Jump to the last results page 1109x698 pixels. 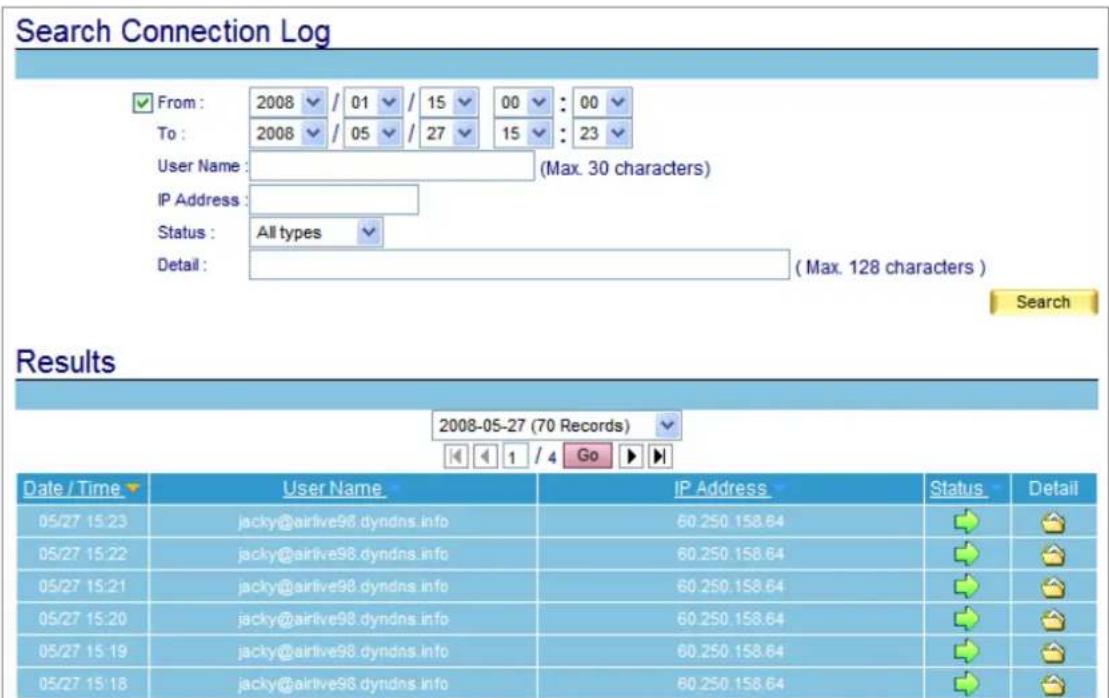tap(660, 456)
